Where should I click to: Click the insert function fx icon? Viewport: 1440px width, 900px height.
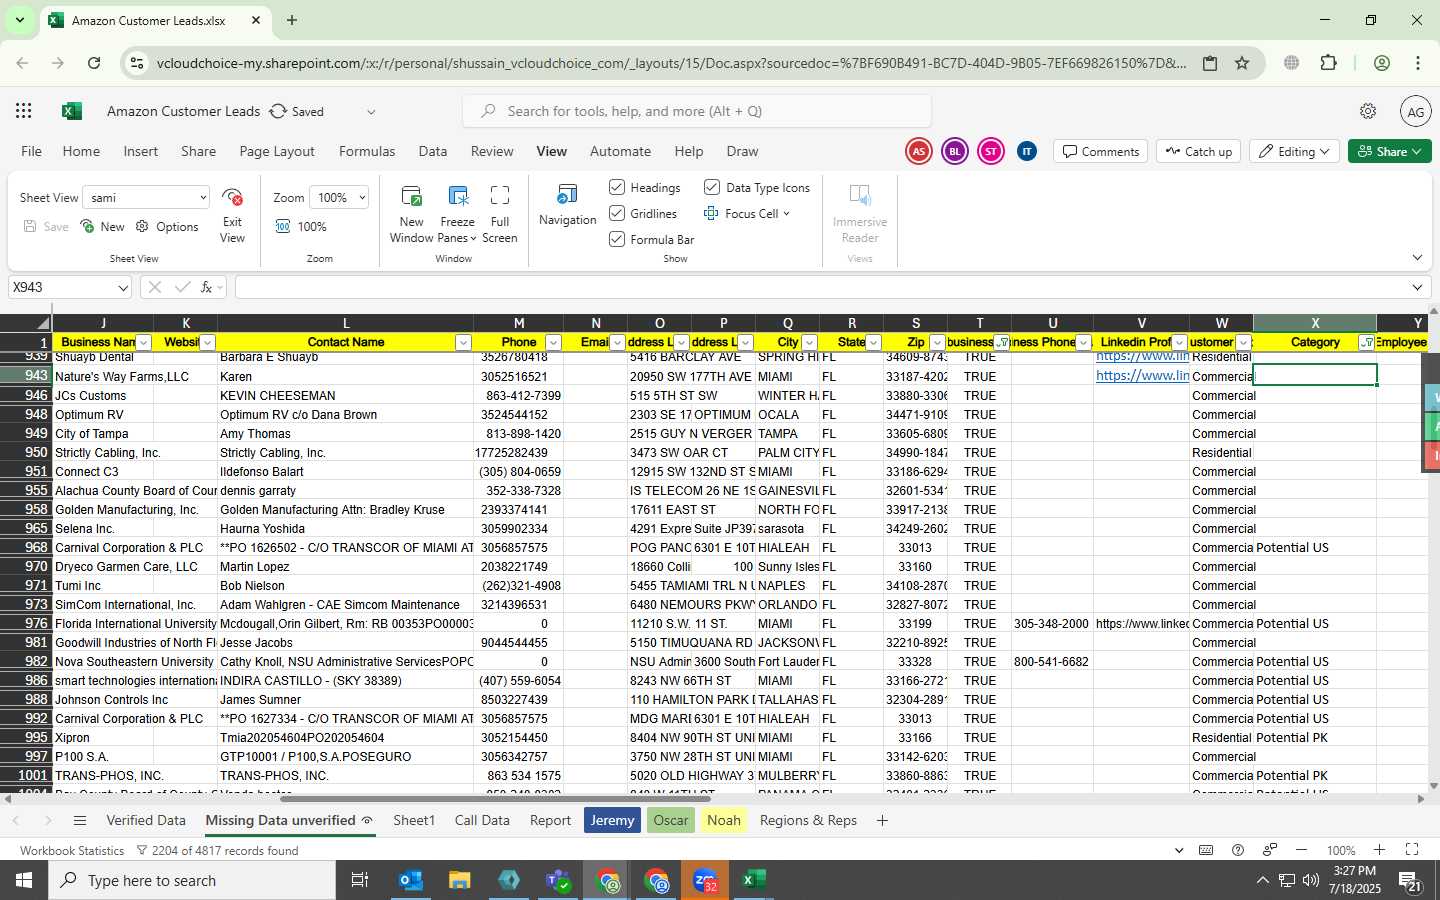pyautogui.click(x=207, y=287)
